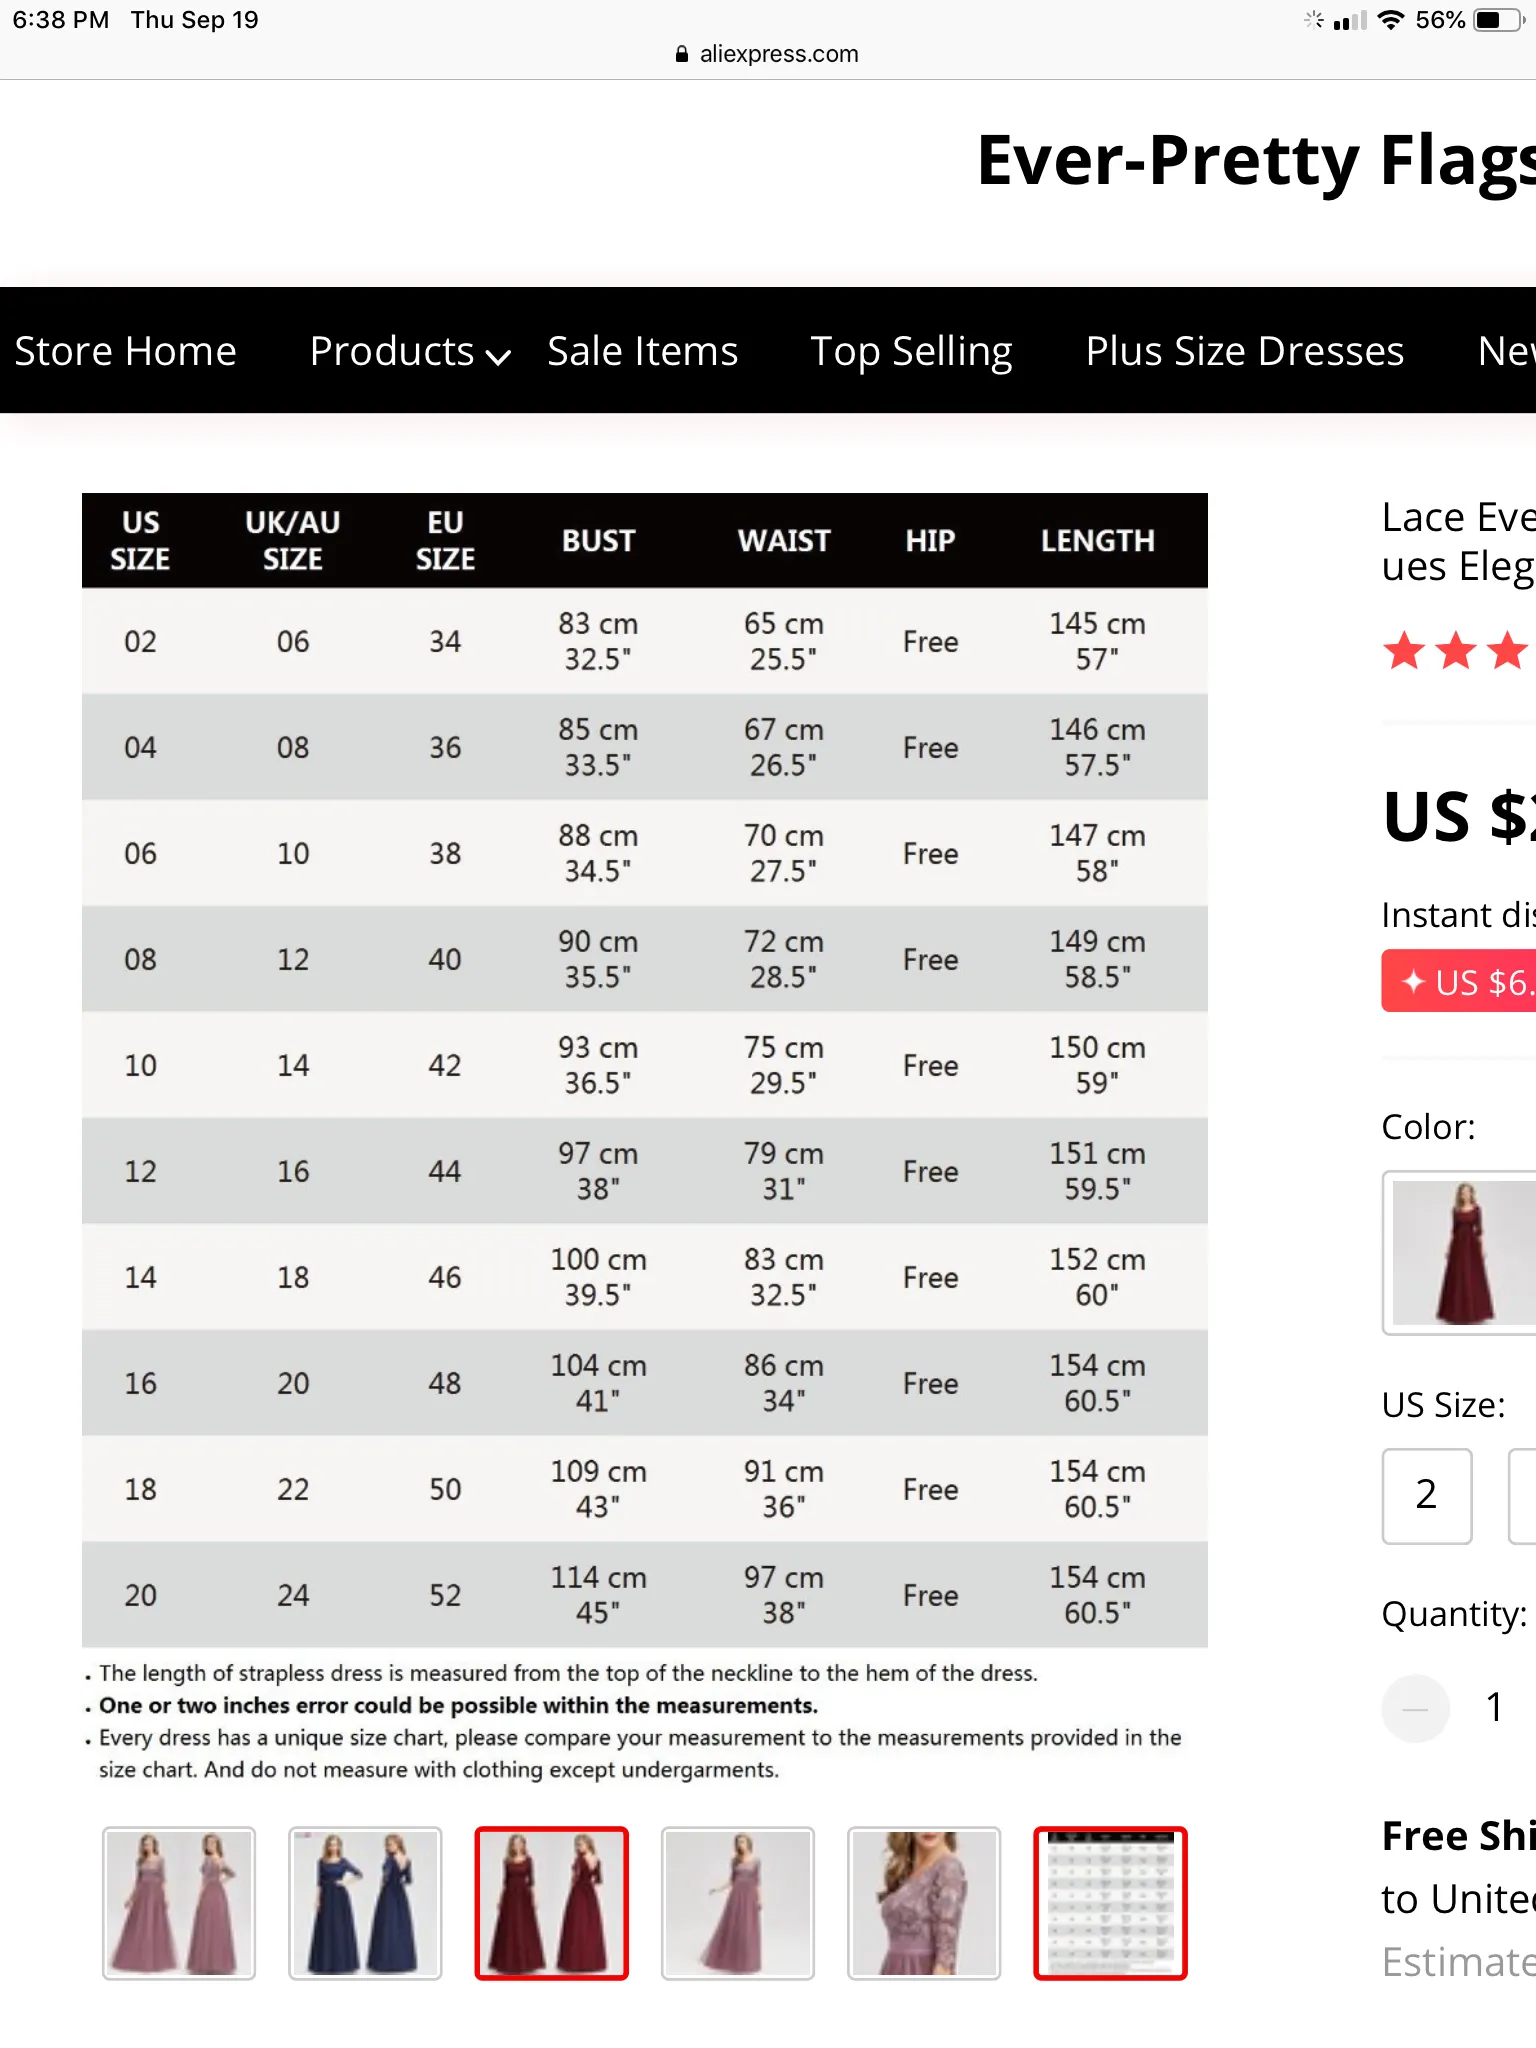Select the size chart thumbnail
The height and width of the screenshot is (2048, 1536).
point(1110,1903)
